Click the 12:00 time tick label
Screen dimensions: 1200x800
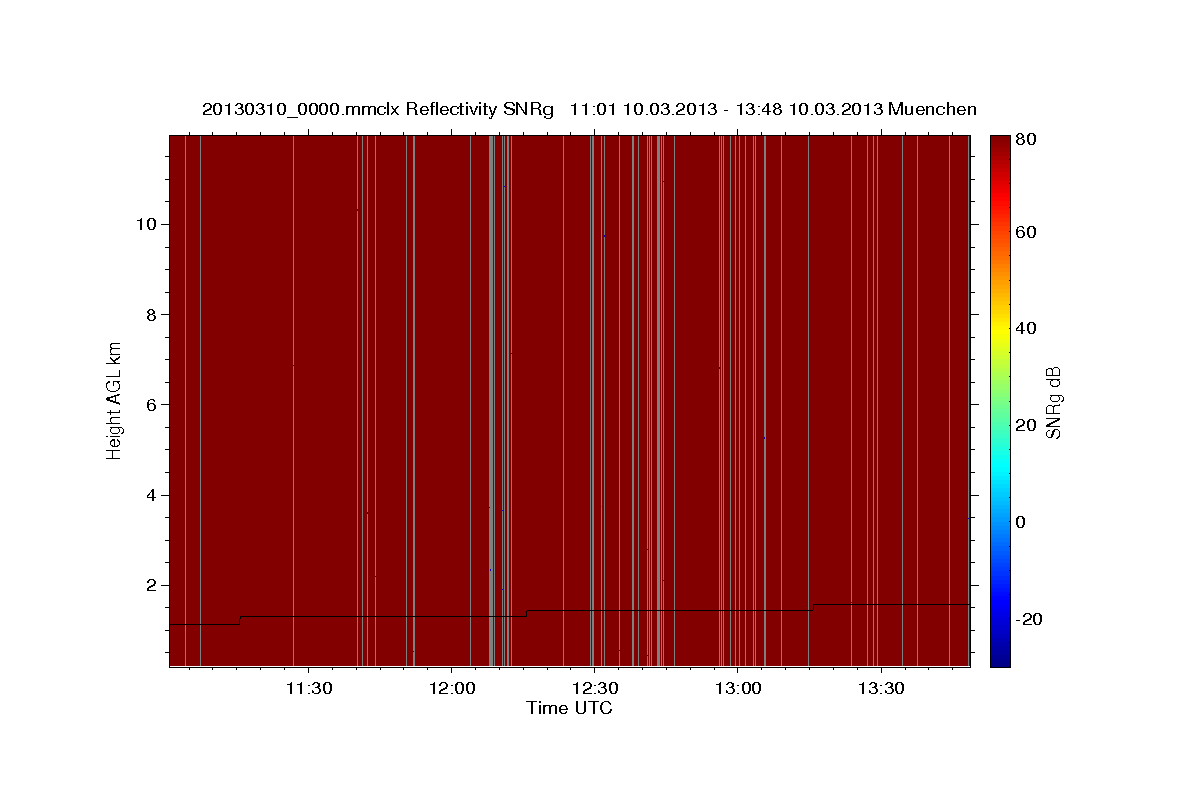(451, 689)
